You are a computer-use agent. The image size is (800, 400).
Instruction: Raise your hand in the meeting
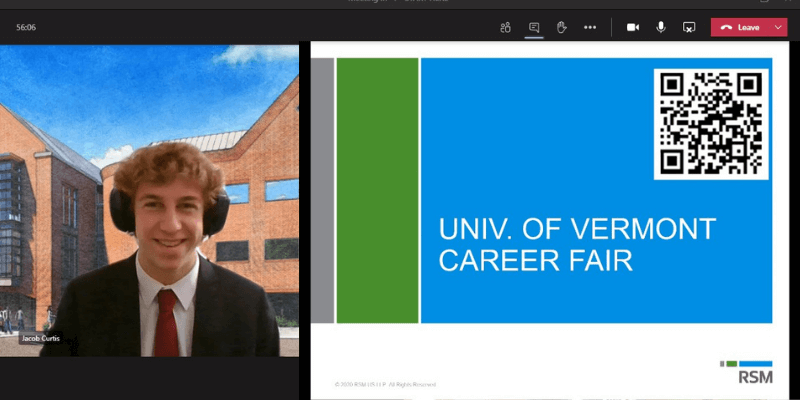pyautogui.click(x=562, y=28)
